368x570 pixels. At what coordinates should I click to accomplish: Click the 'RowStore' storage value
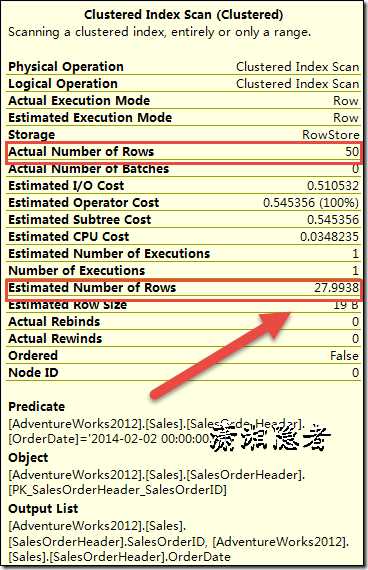331,135
